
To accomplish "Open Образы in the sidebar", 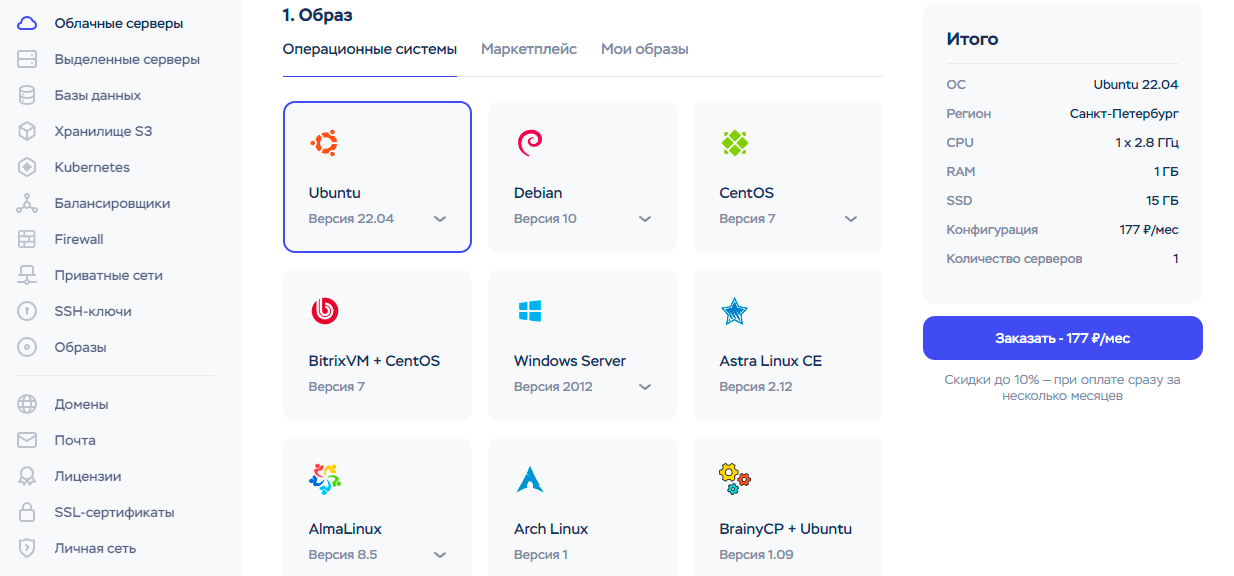I will 80,347.
